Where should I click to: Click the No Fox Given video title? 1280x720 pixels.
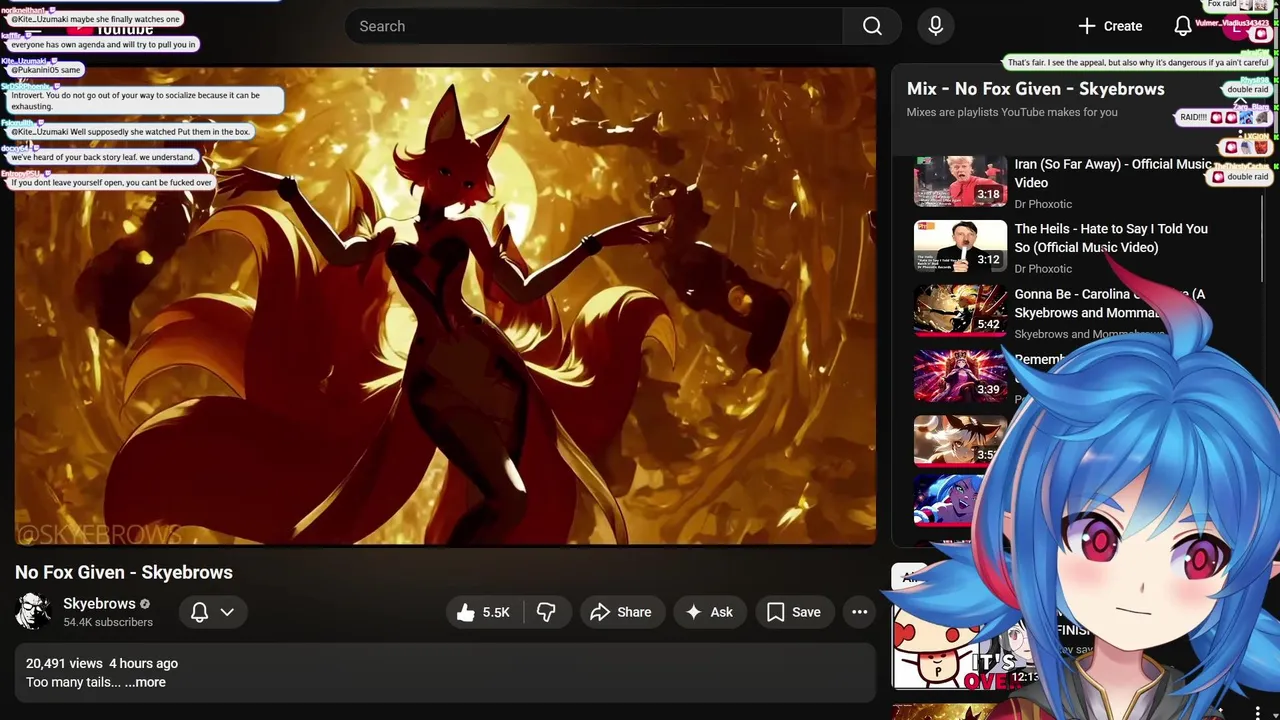pos(124,572)
